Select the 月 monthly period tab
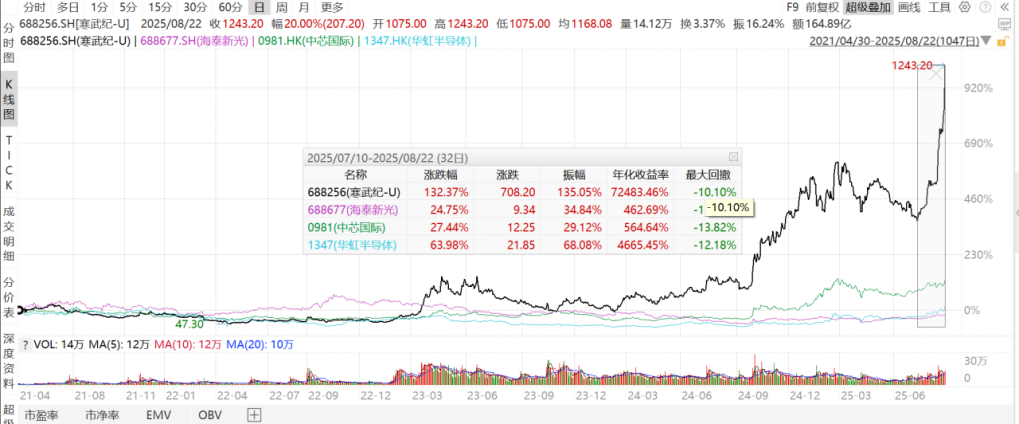This screenshot has height=424, width=1019. tap(303, 8)
